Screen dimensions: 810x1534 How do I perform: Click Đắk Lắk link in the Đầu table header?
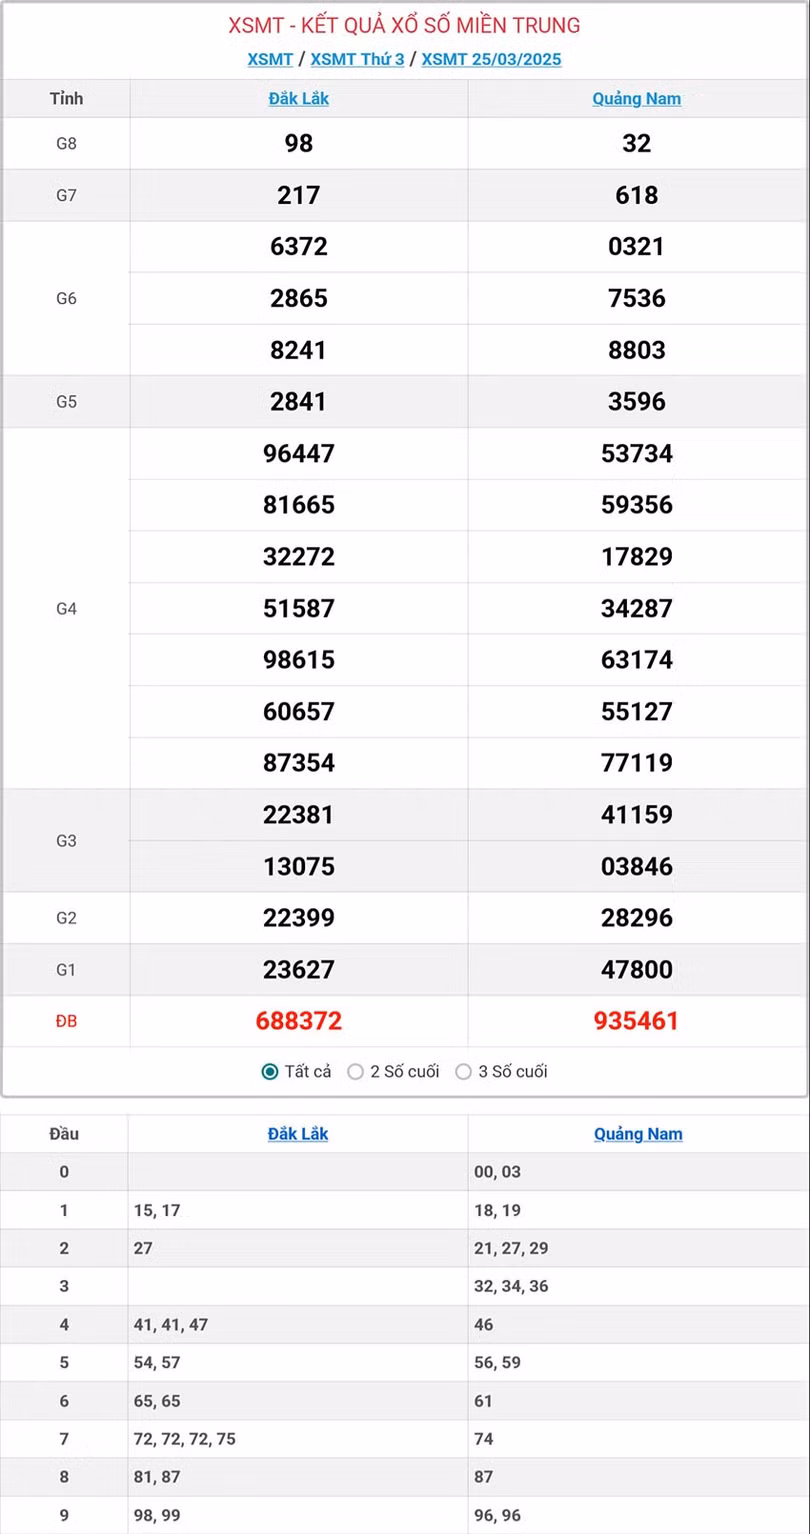pos(298,1134)
